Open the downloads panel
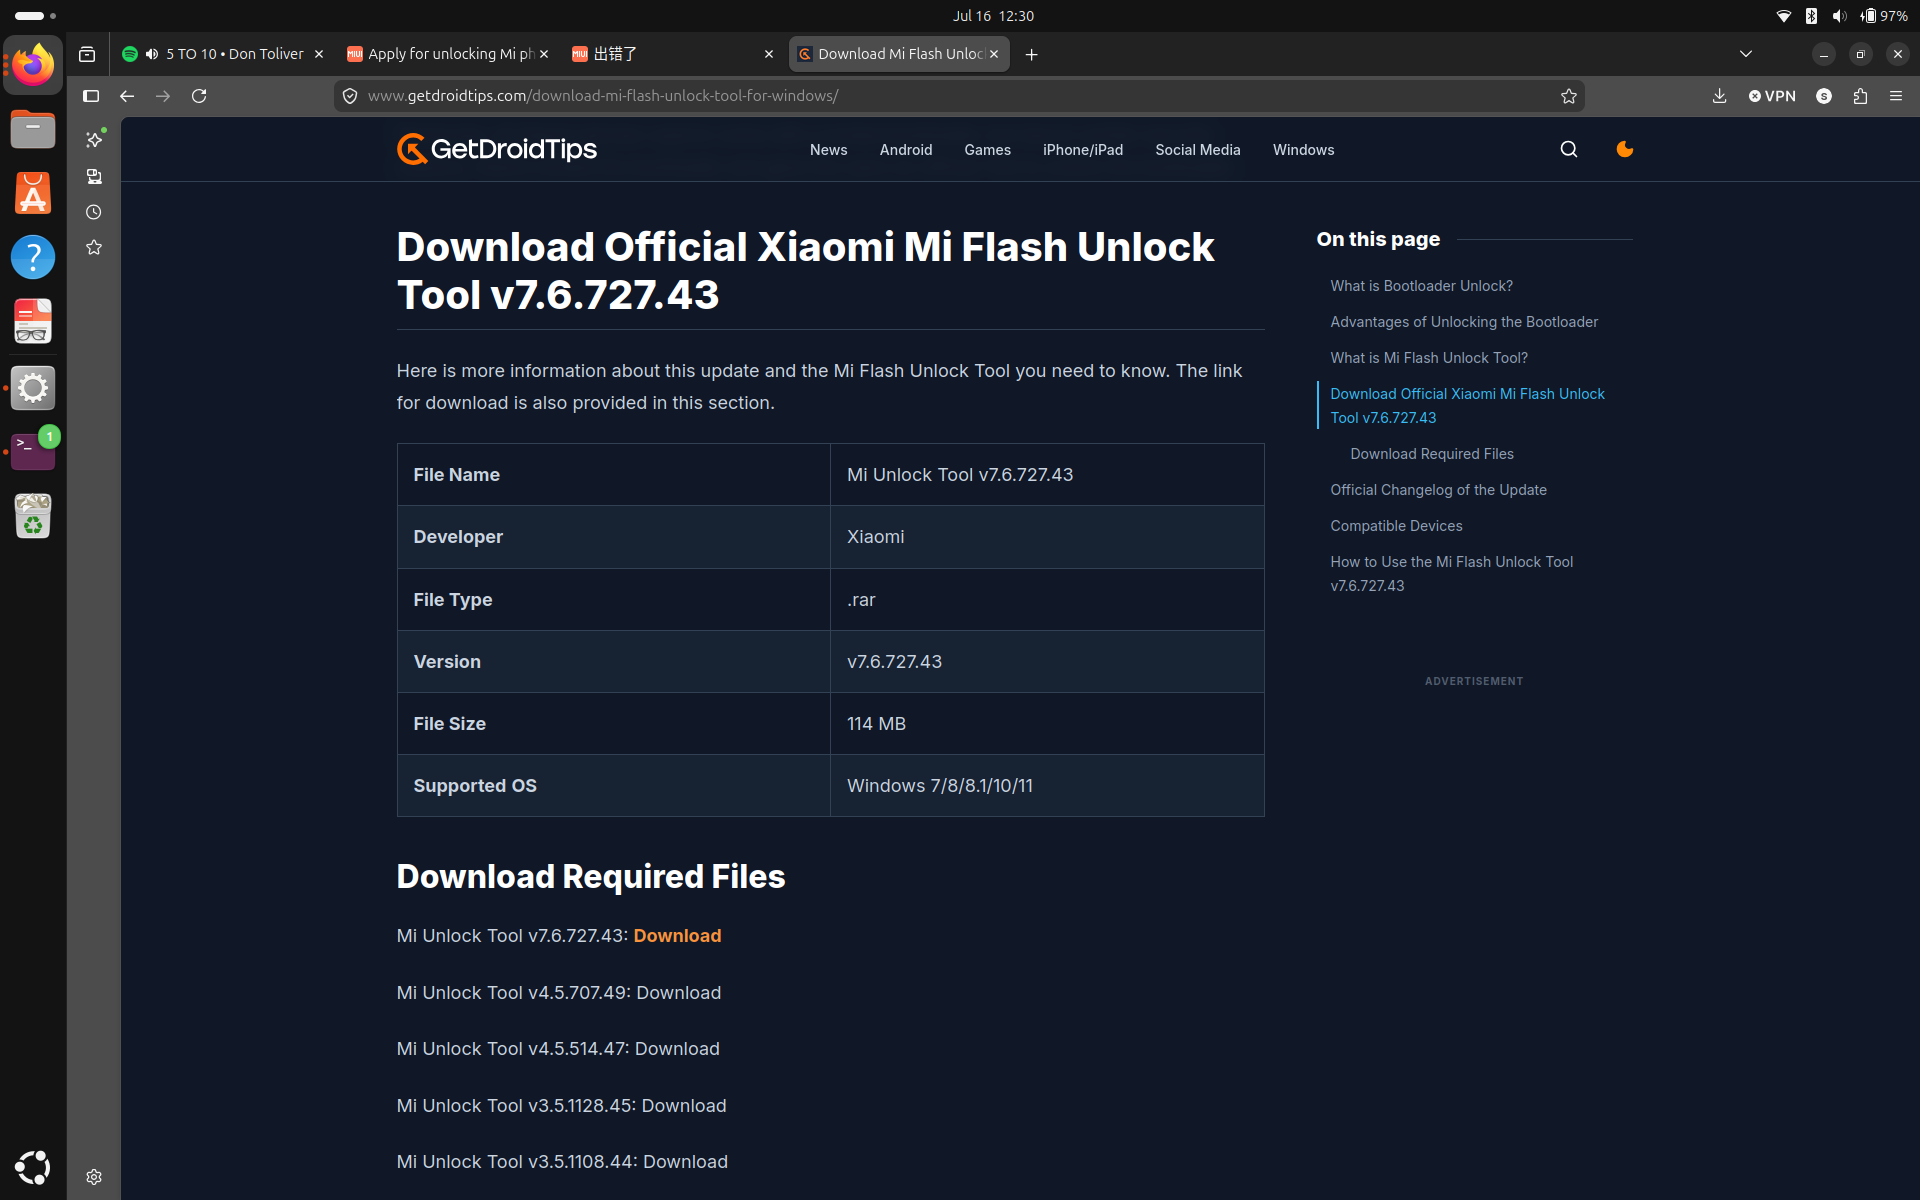This screenshot has height=1200, width=1920. click(x=1719, y=96)
